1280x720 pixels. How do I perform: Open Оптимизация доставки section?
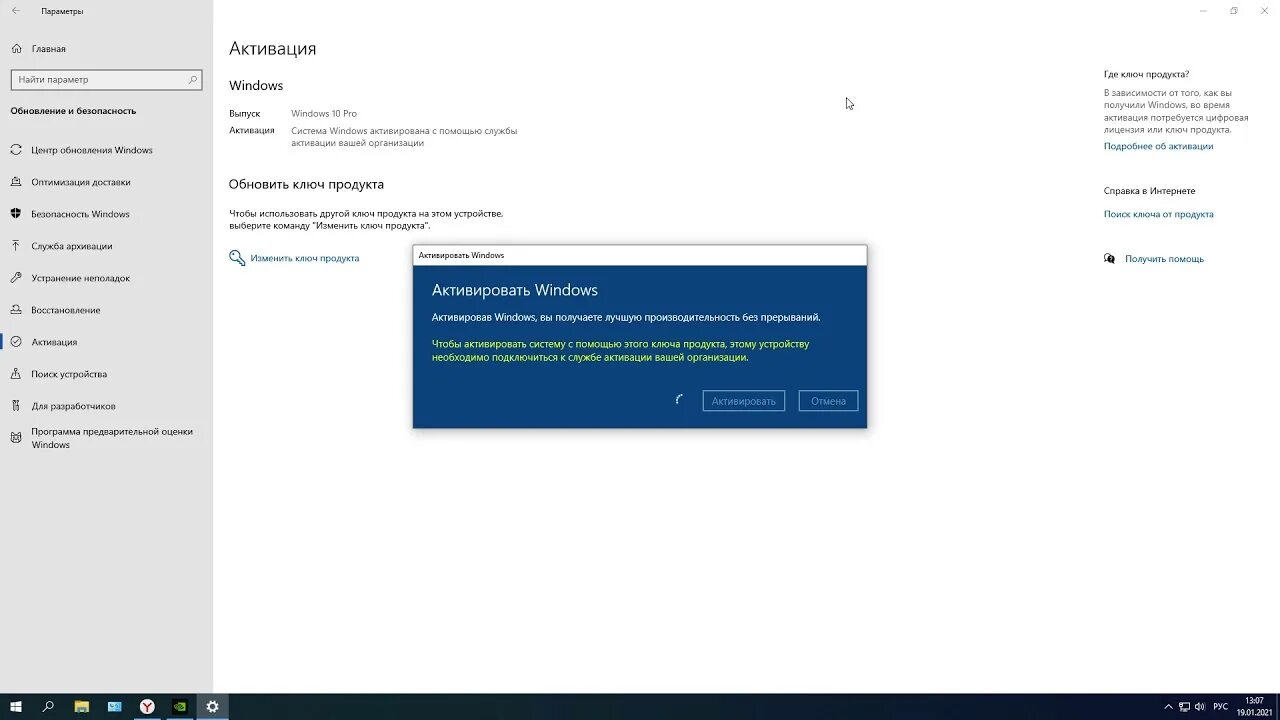coord(81,182)
